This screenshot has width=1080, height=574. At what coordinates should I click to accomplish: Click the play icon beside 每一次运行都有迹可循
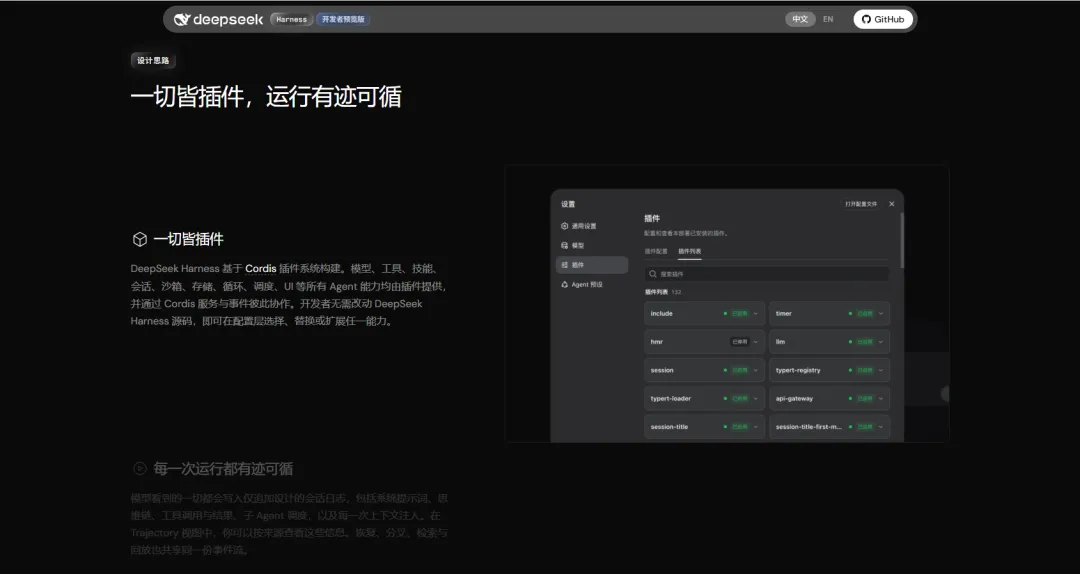pyautogui.click(x=140, y=469)
